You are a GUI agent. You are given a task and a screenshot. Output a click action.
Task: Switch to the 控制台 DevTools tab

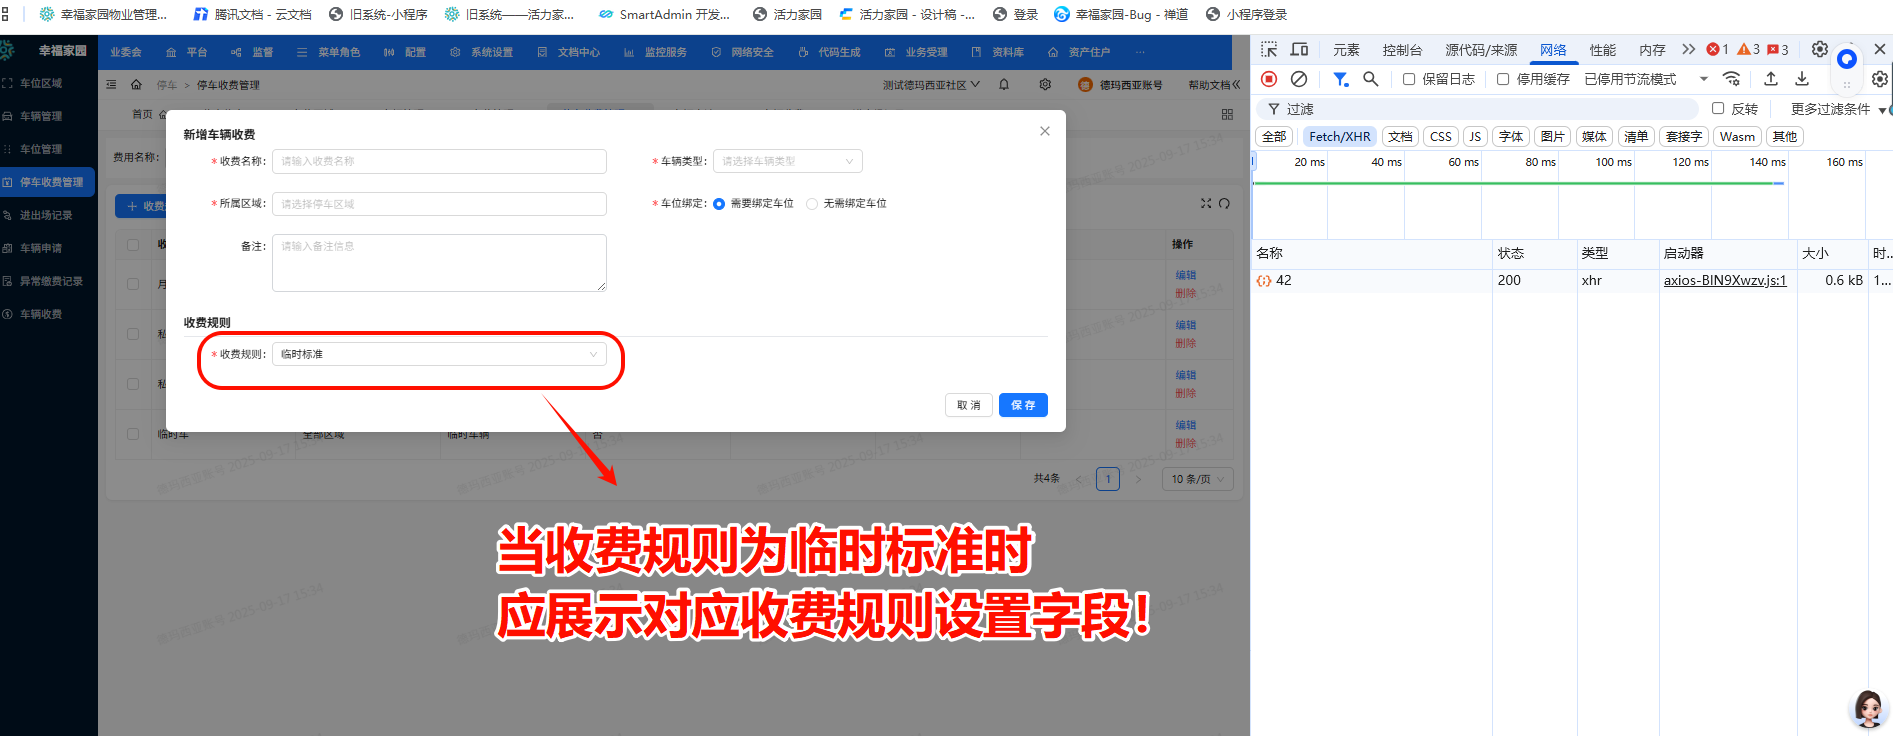1402,50
